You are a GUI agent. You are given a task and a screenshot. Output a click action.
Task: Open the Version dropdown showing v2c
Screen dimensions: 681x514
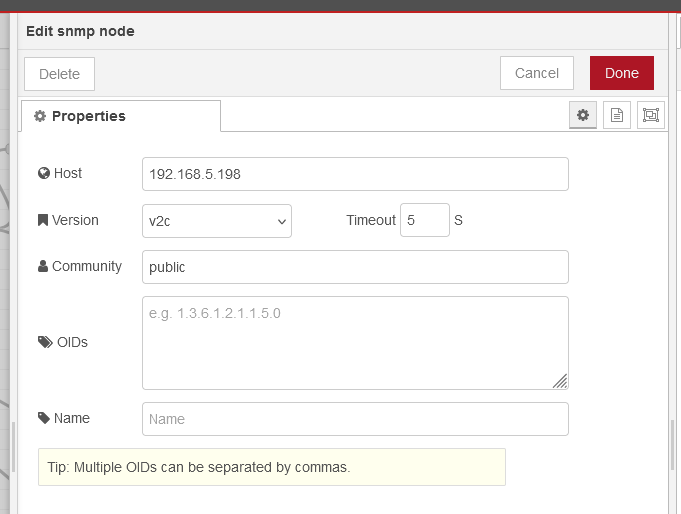click(x=217, y=221)
